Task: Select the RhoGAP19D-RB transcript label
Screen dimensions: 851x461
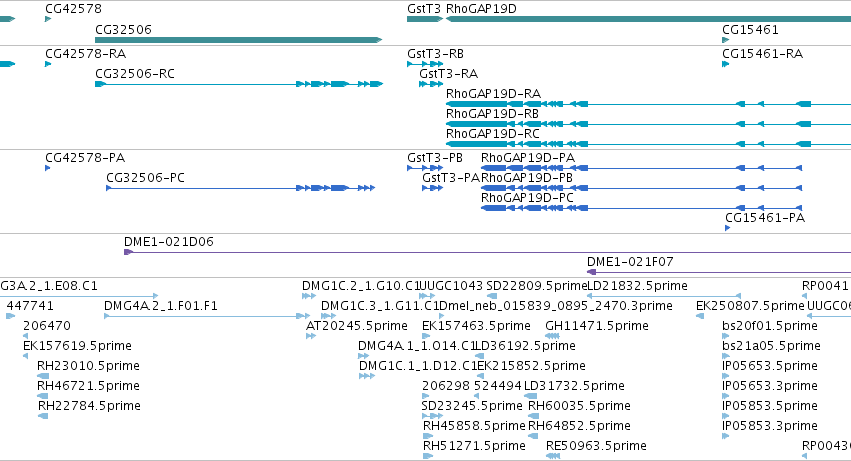Action: click(x=492, y=114)
